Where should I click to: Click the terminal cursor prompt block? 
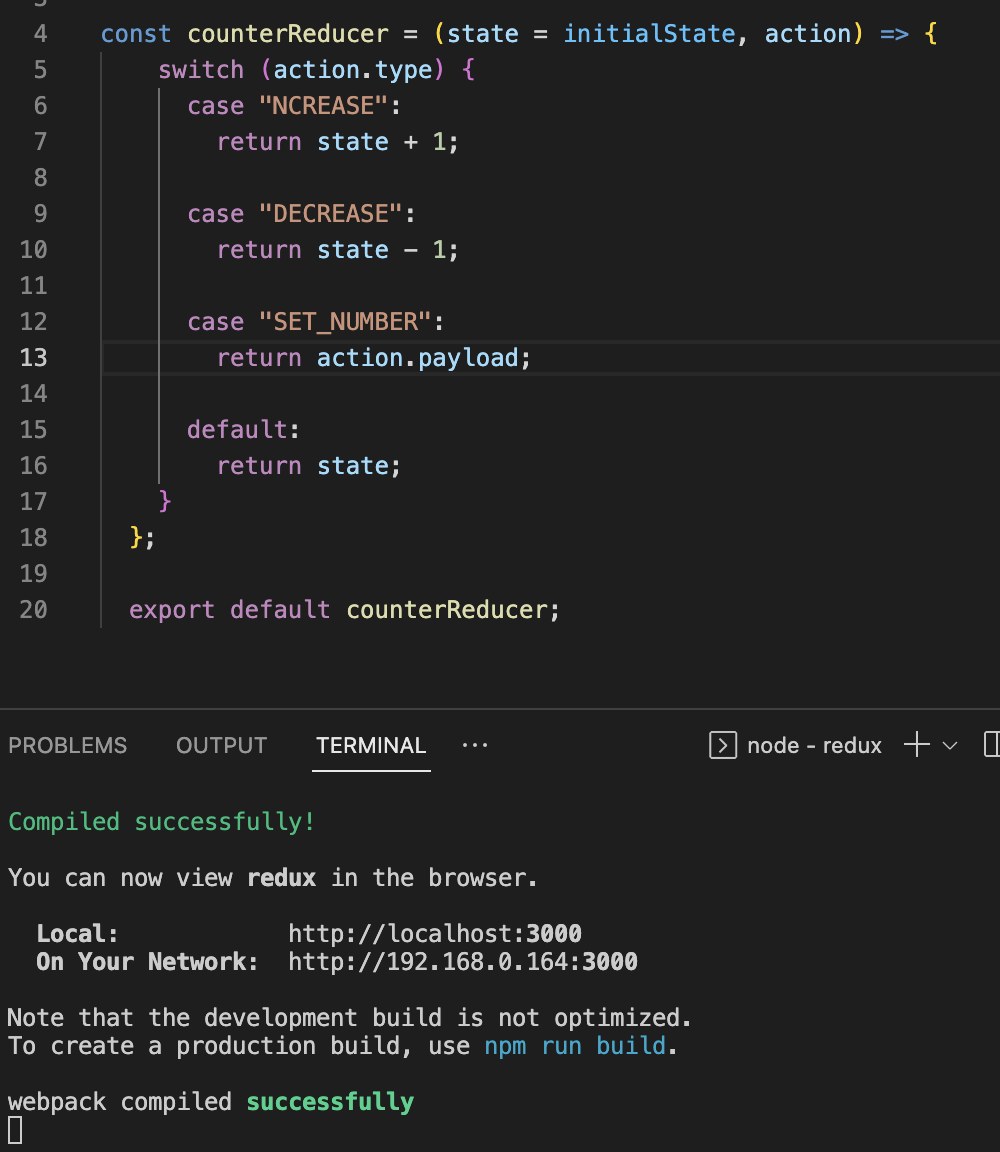point(15,1130)
